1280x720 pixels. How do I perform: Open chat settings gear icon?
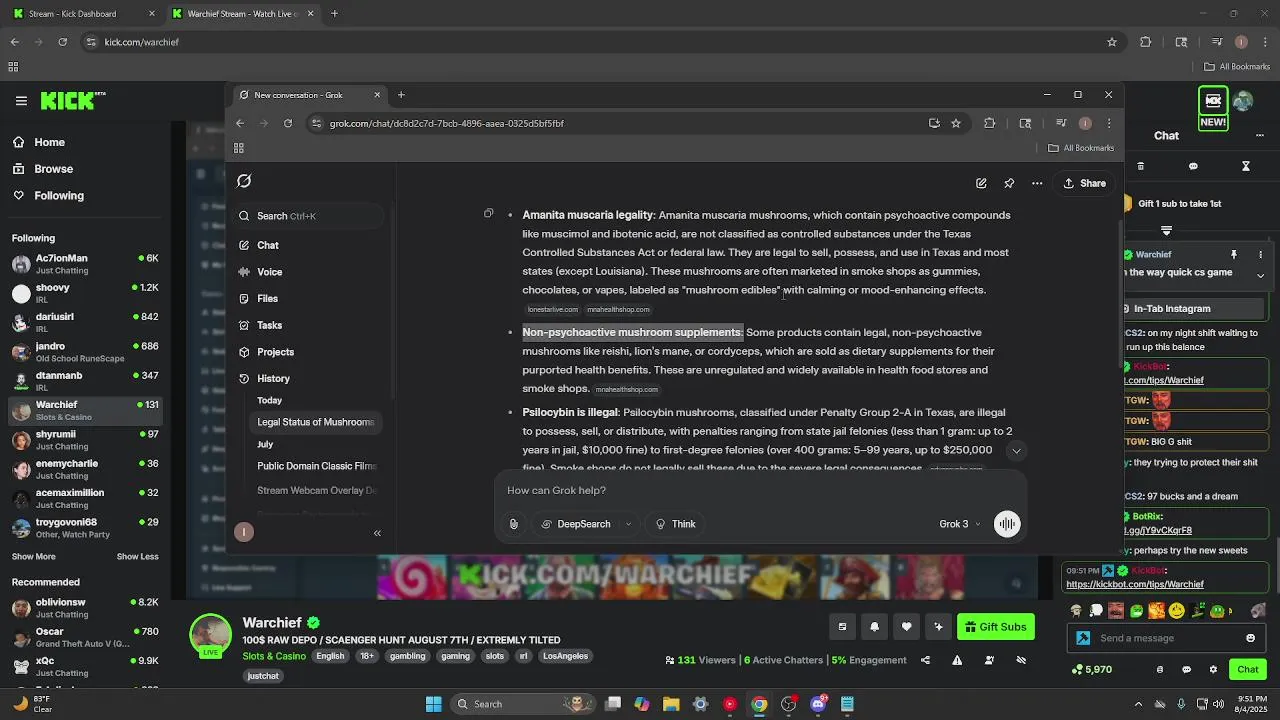click(x=1213, y=670)
